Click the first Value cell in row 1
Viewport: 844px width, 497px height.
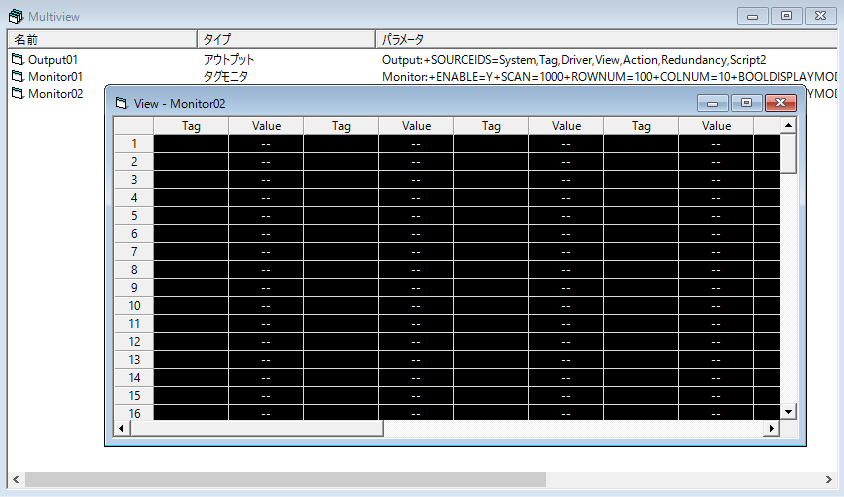point(266,144)
